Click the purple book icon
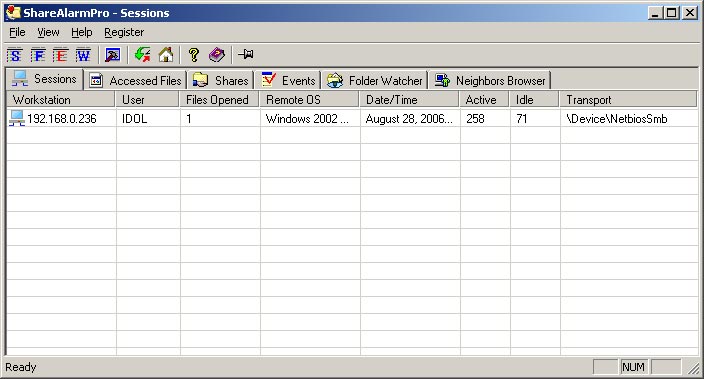The width and height of the screenshot is (704, 379). pos(217,55)
